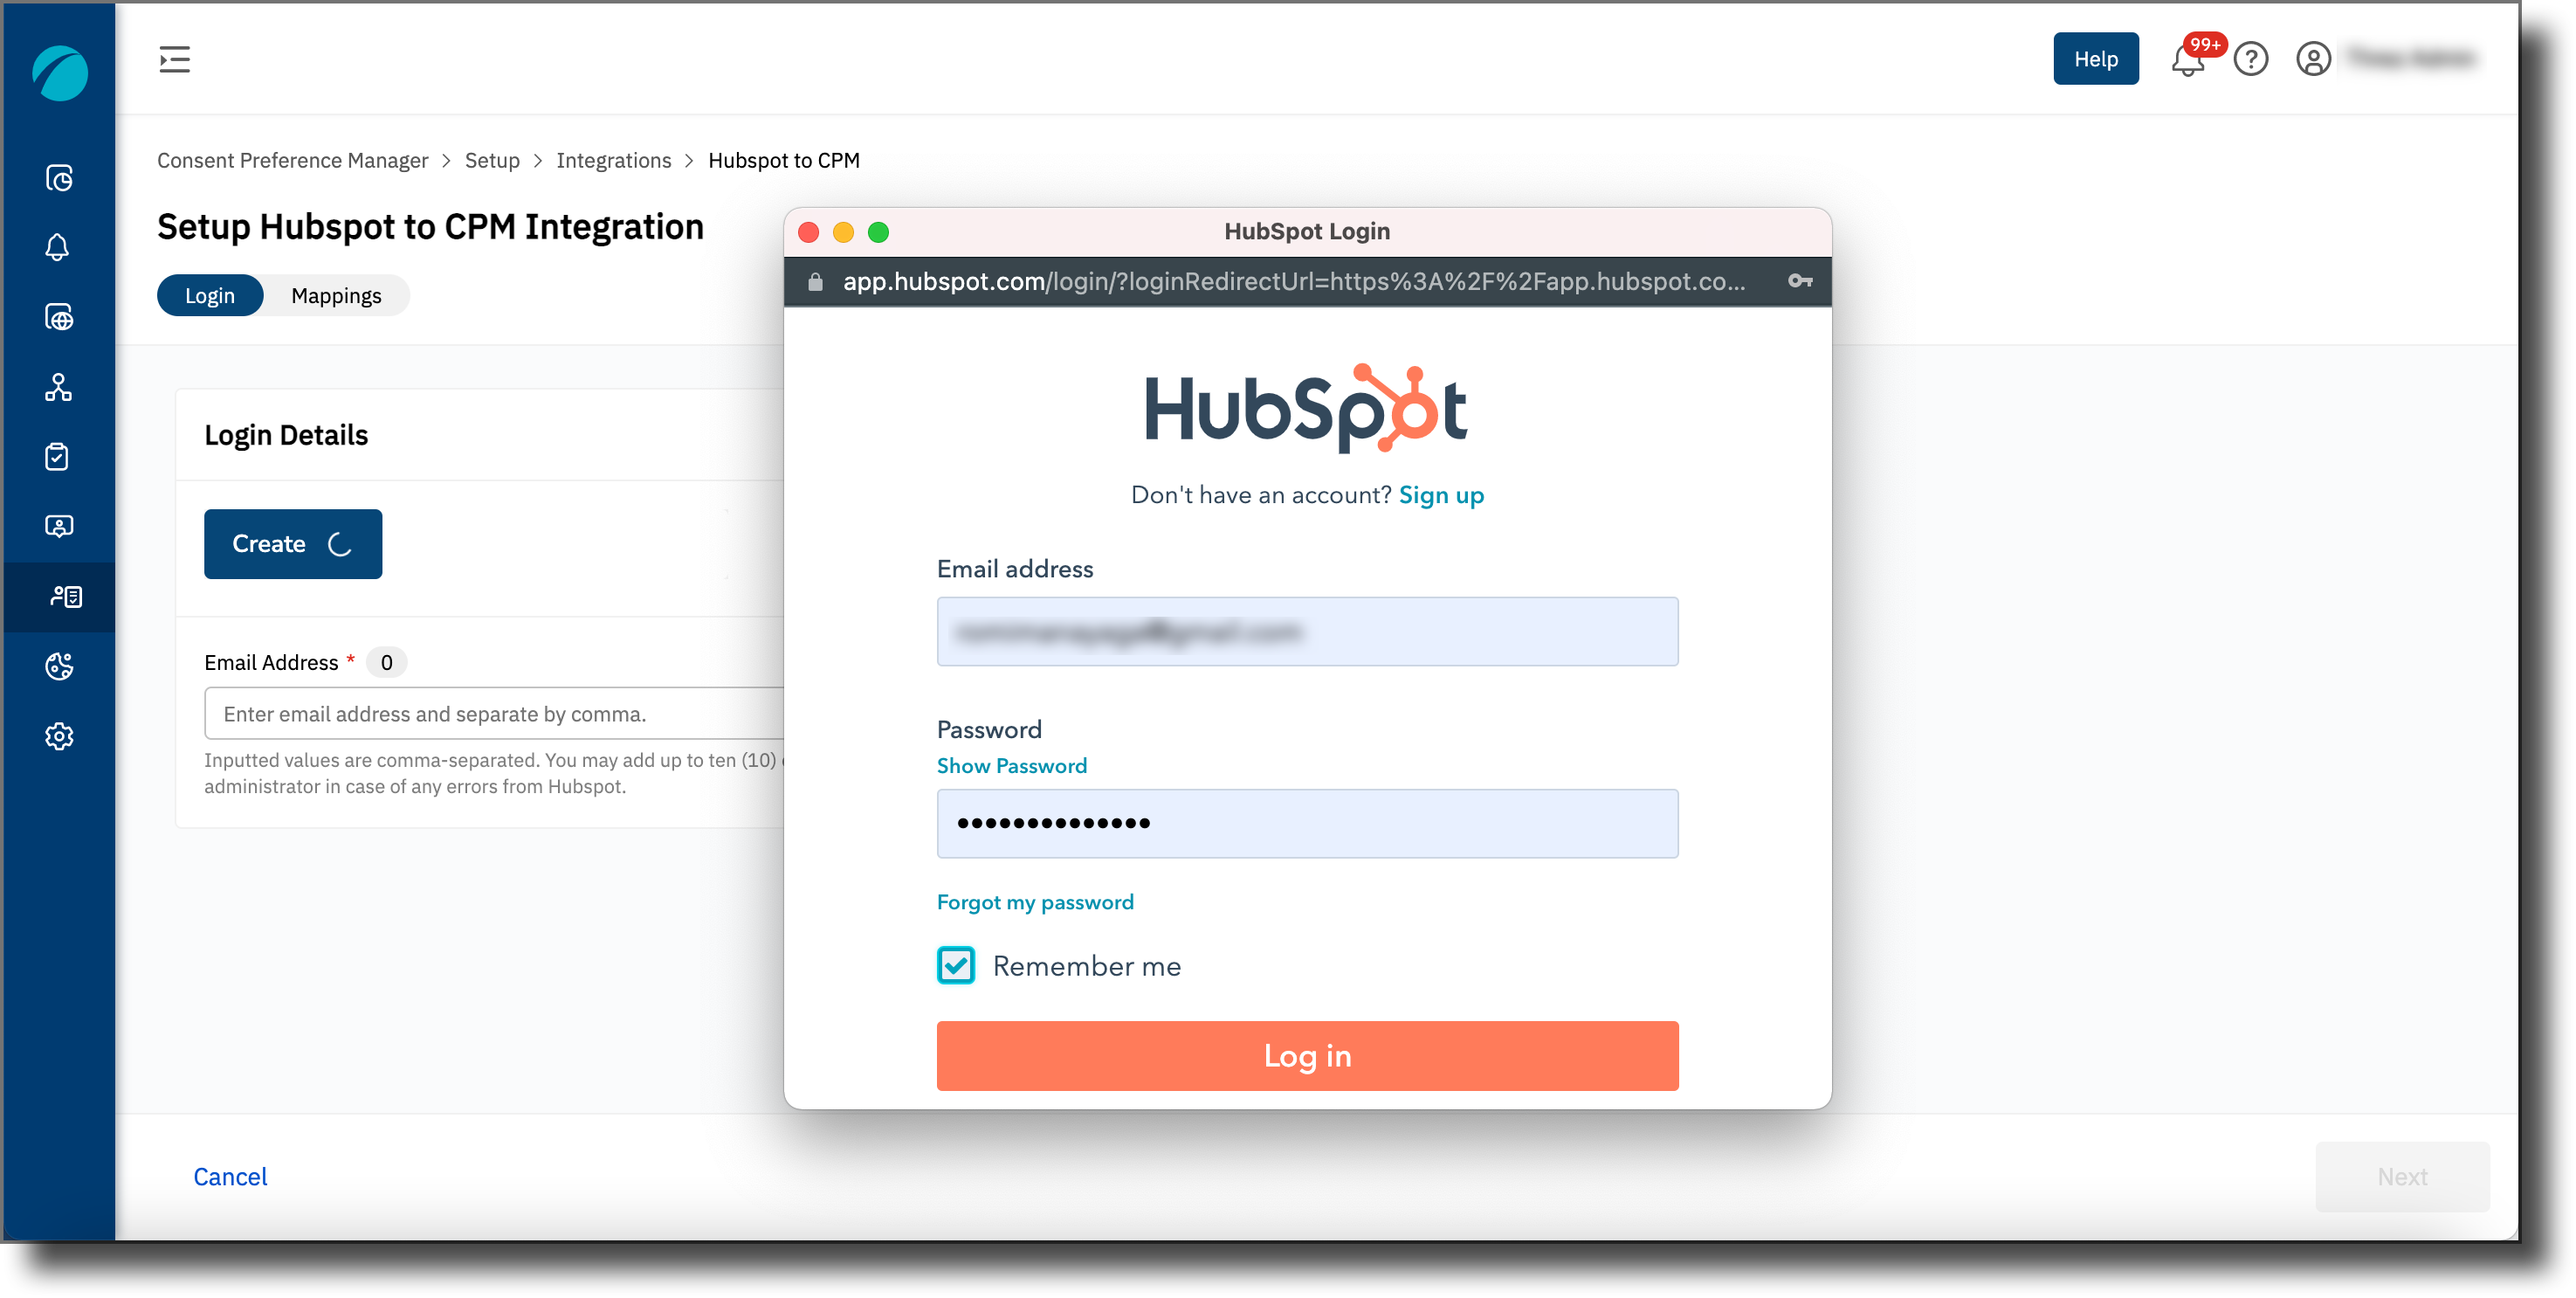
Task: Click the Forgot my password link
Action: [x=1034, y=902]
